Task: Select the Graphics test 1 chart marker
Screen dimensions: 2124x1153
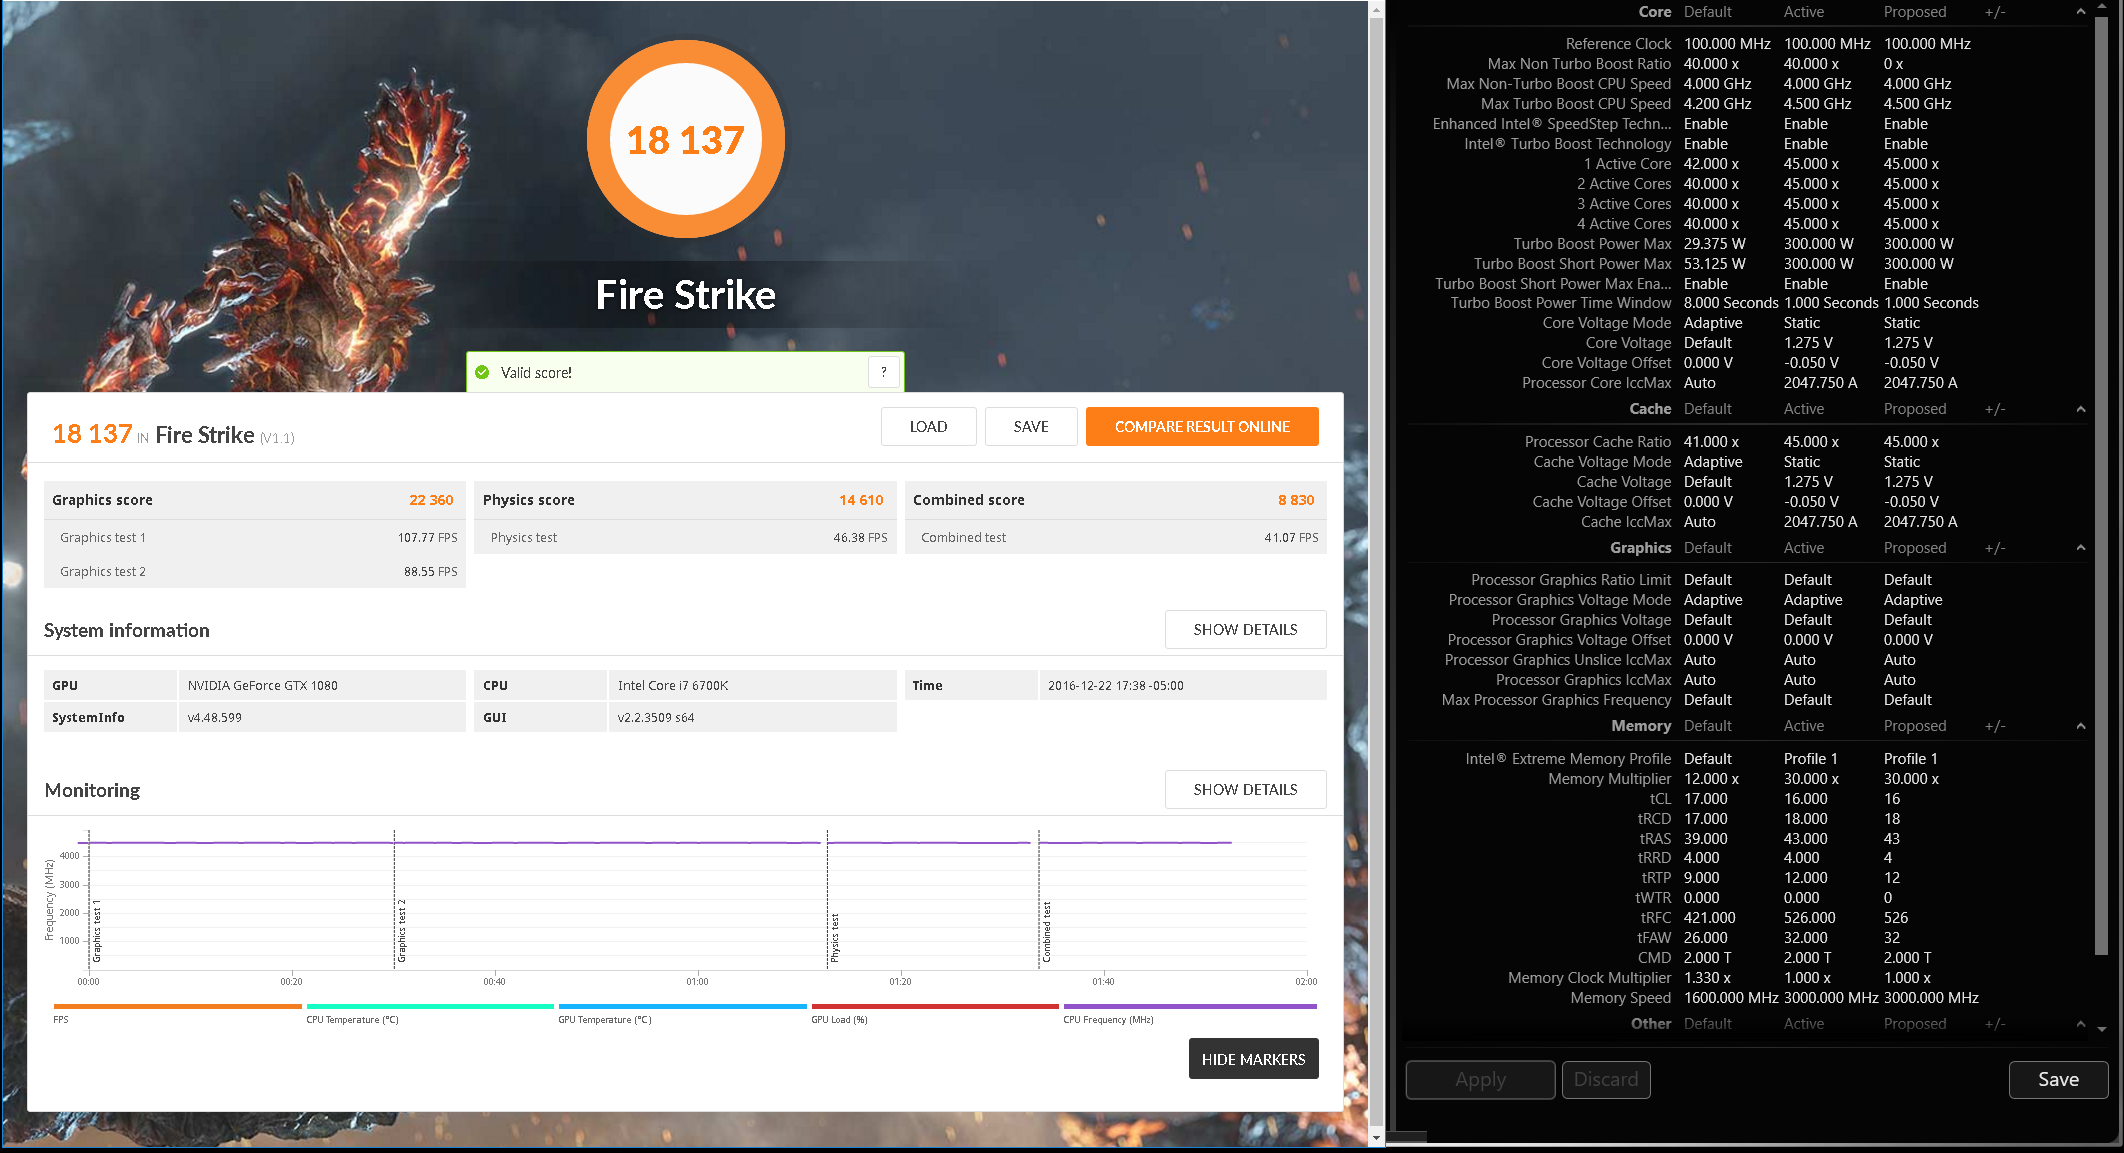Action: point(97,930)
